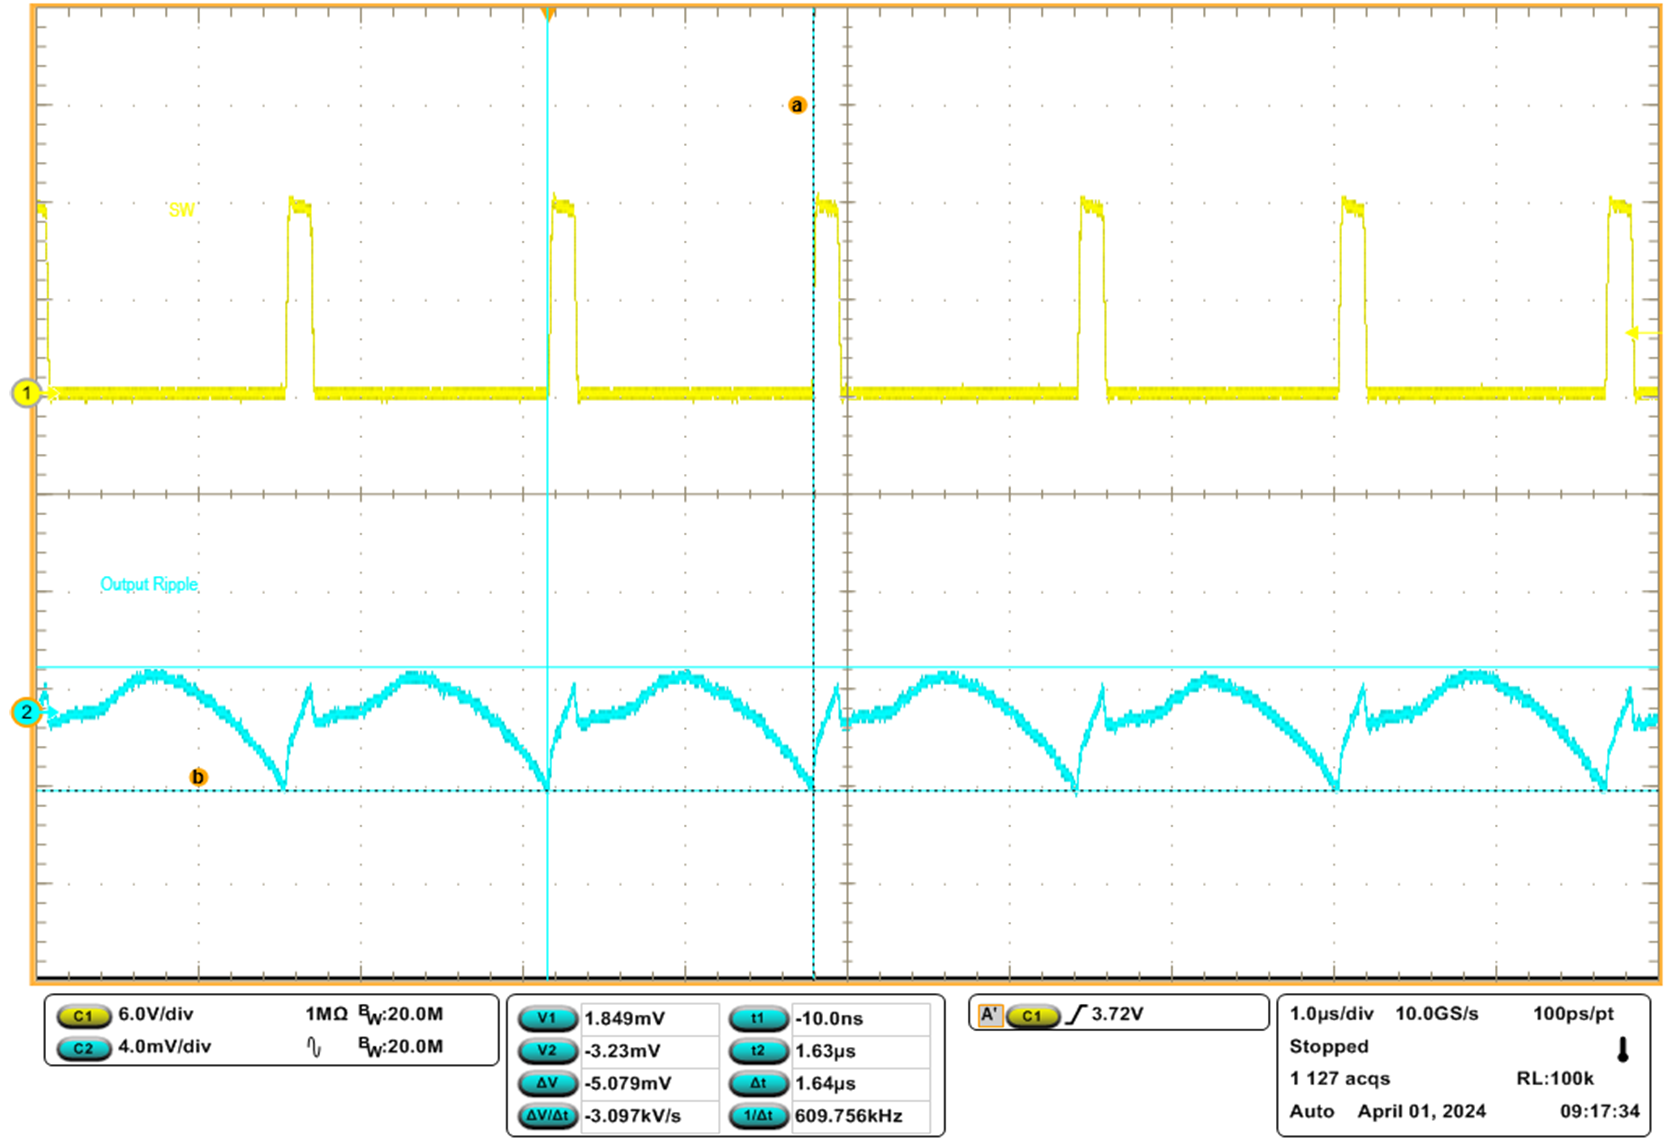The height and width of the screenshot is (1140, 1680).
Task: Click the ΔV/Δt slope badge
Action: 547,1116
